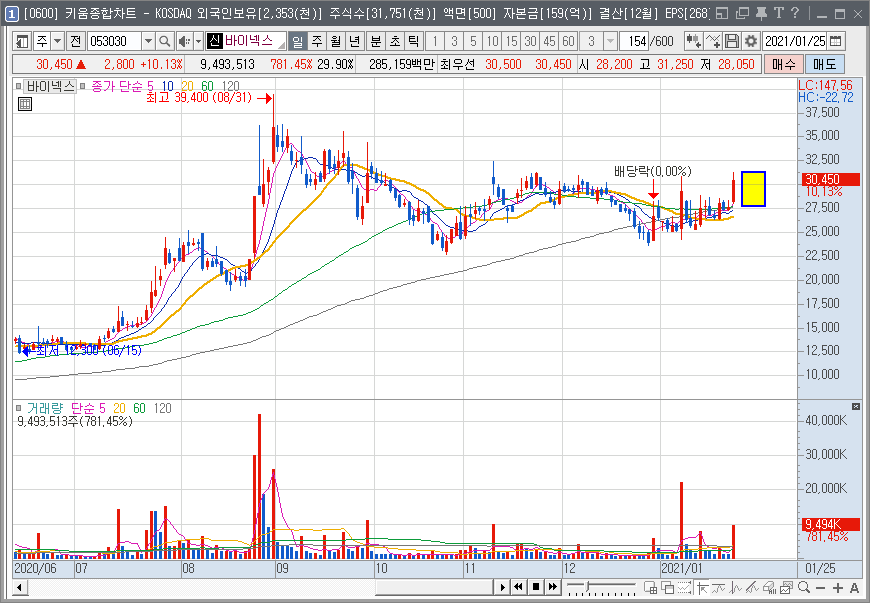This screenshot has width=870, height=603.
Task: Save chart with floppy disk icon
Action: pyautogui.click(x=732, y=41)
